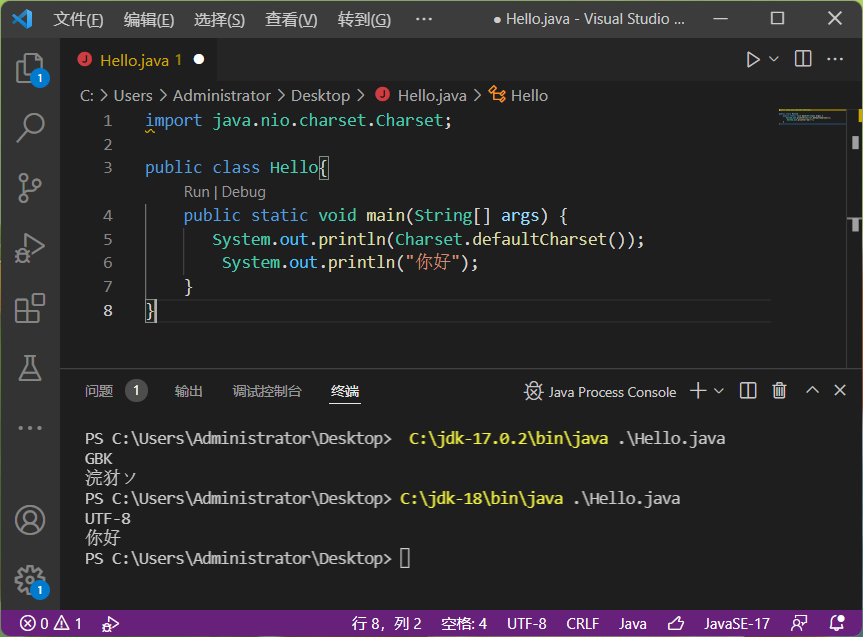Change indentation via 空格: 4
Viewport: 863px width, 637px height.
tap(464, 623)
